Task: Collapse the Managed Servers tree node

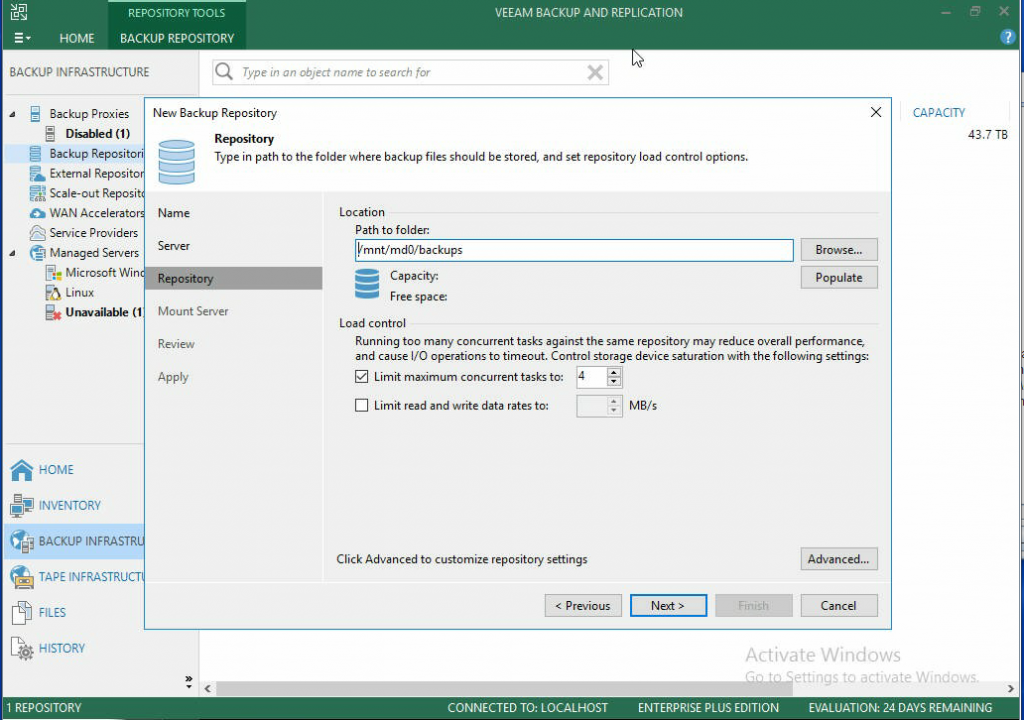Action: [12, 253]
